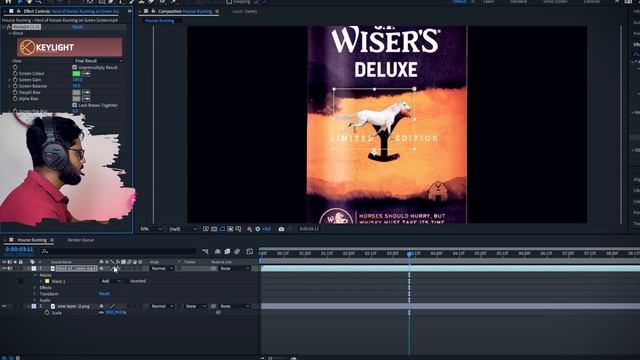The height and width of the screenshot is (360, 640).
Task: Toggle Screen Gain stopwatch
Action: (15, 80)
